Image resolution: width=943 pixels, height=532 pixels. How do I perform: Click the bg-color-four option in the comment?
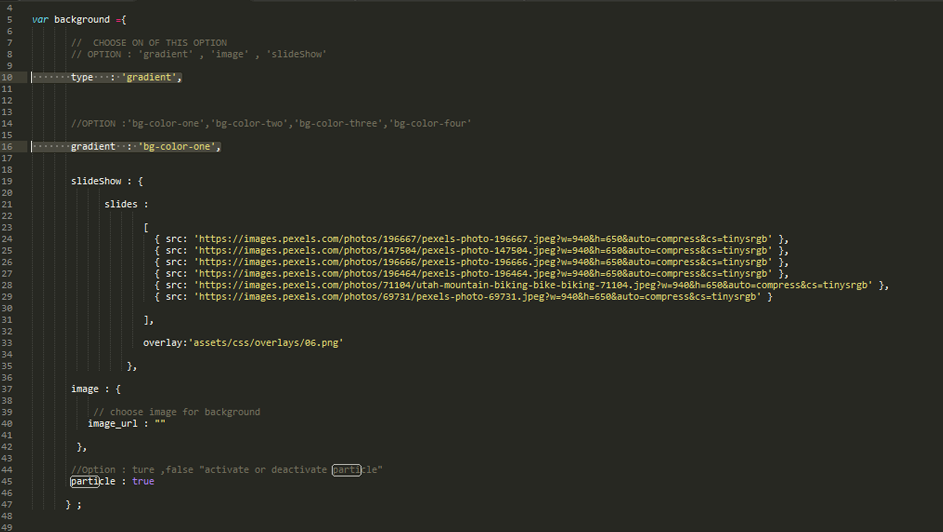click(x=431, y=124)
